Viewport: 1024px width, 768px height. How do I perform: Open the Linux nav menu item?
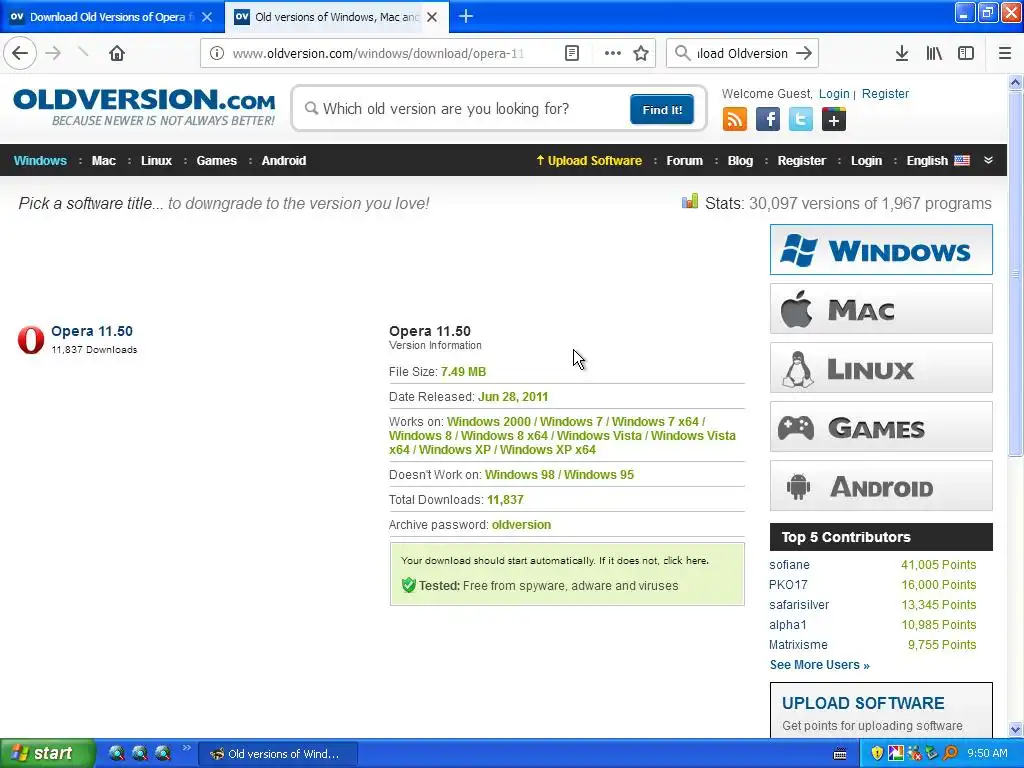click(157, 161)
